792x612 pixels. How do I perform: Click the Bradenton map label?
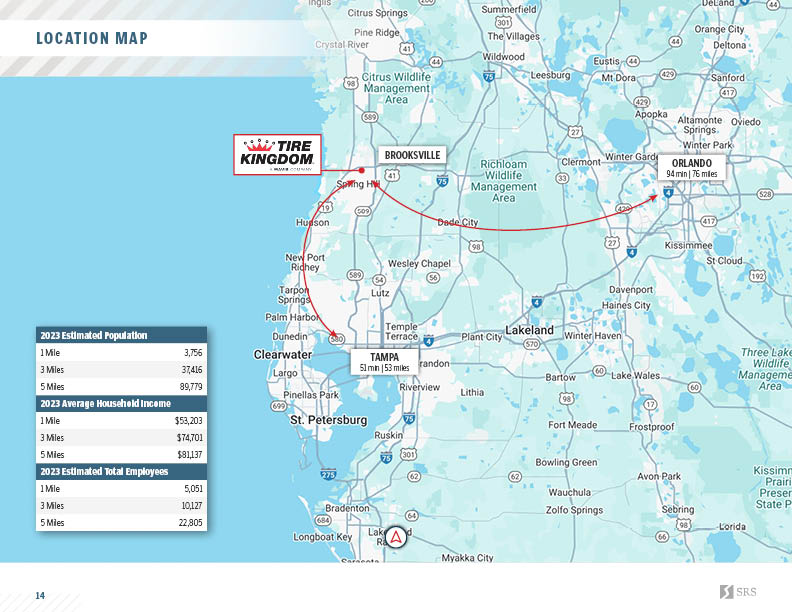tap(347, 508)
